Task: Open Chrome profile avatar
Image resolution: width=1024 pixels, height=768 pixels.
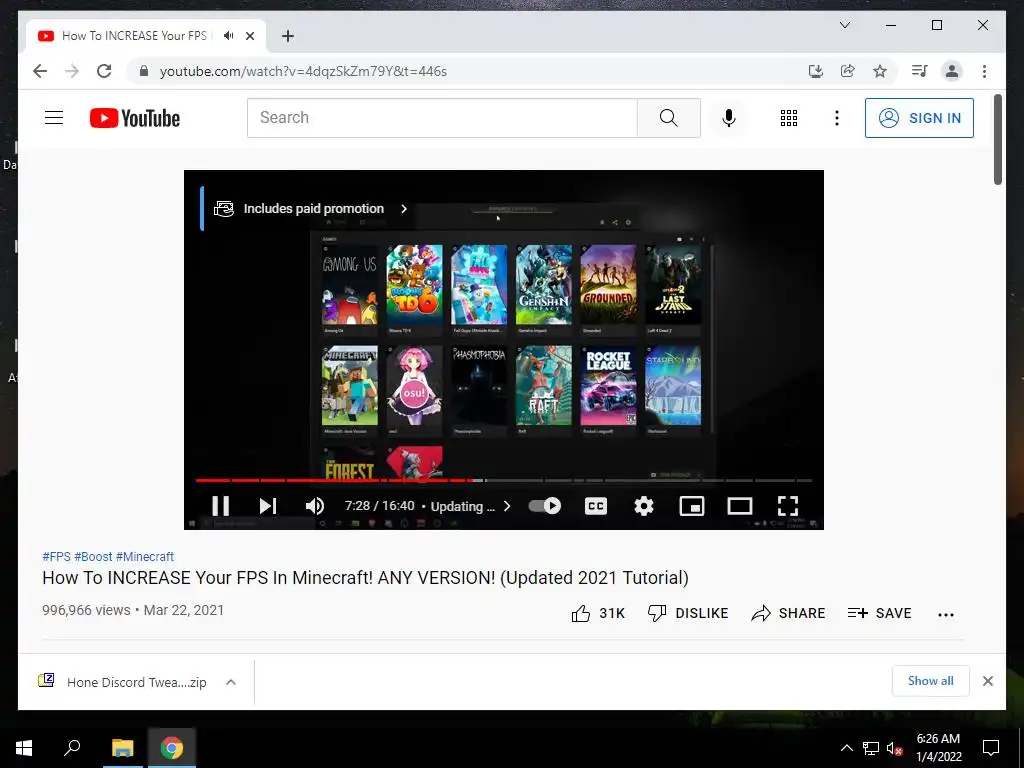Action: click(x=952, y=71)
